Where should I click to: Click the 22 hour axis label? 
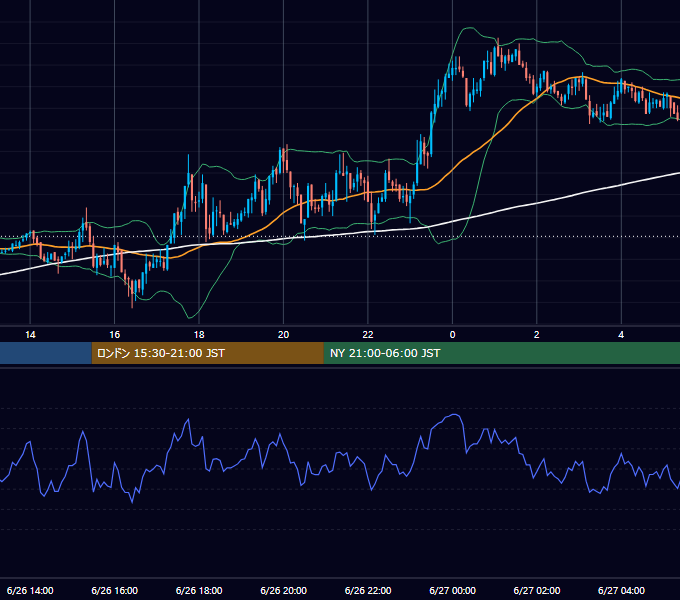tap(368, 335)
